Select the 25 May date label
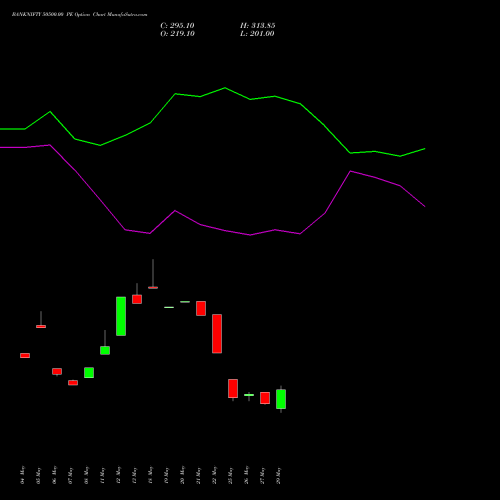 coord(230,475)
